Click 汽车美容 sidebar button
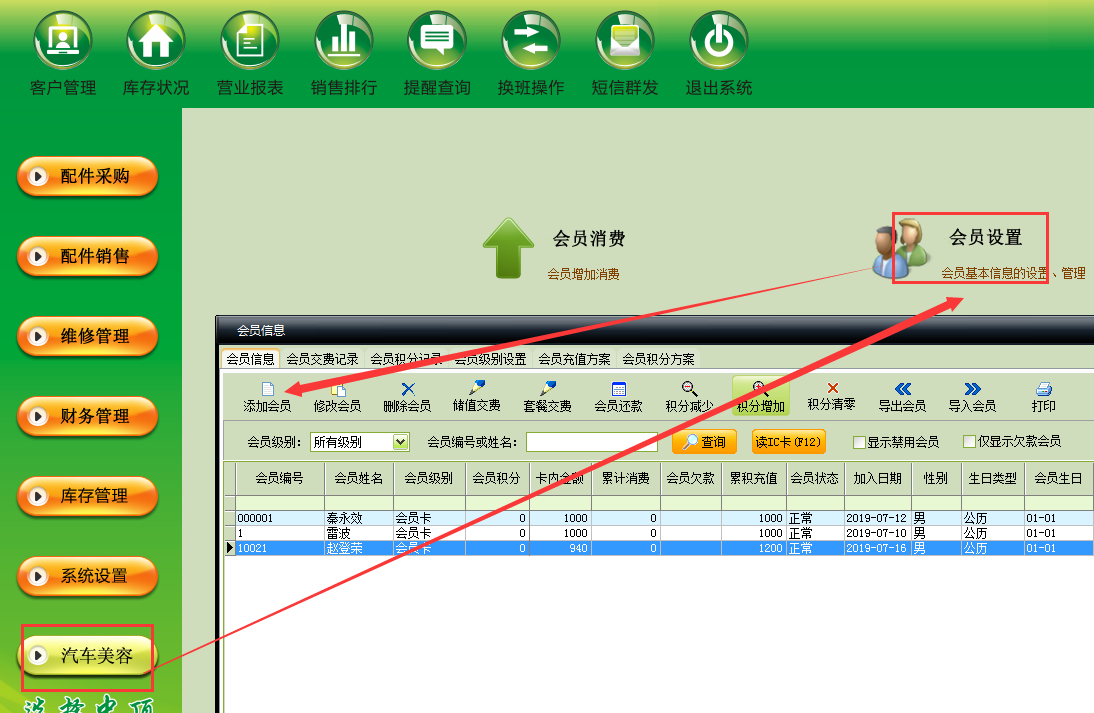 coord(87,656)
